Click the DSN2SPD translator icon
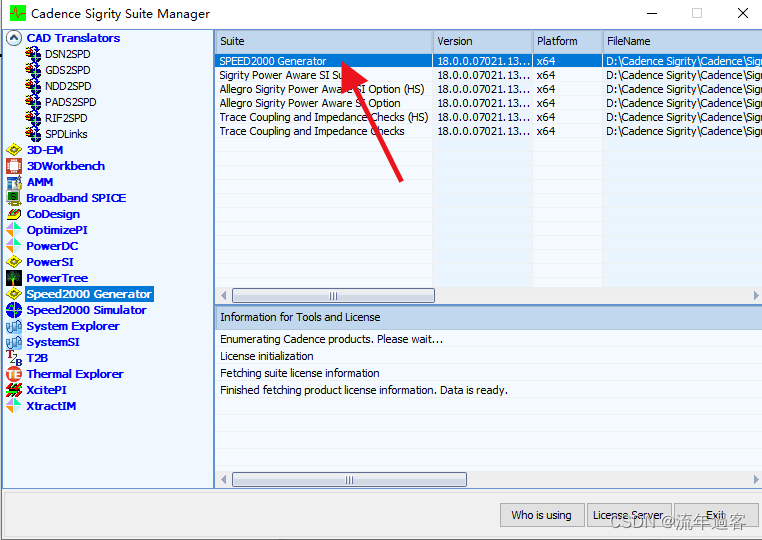 [x=33, y=54]
